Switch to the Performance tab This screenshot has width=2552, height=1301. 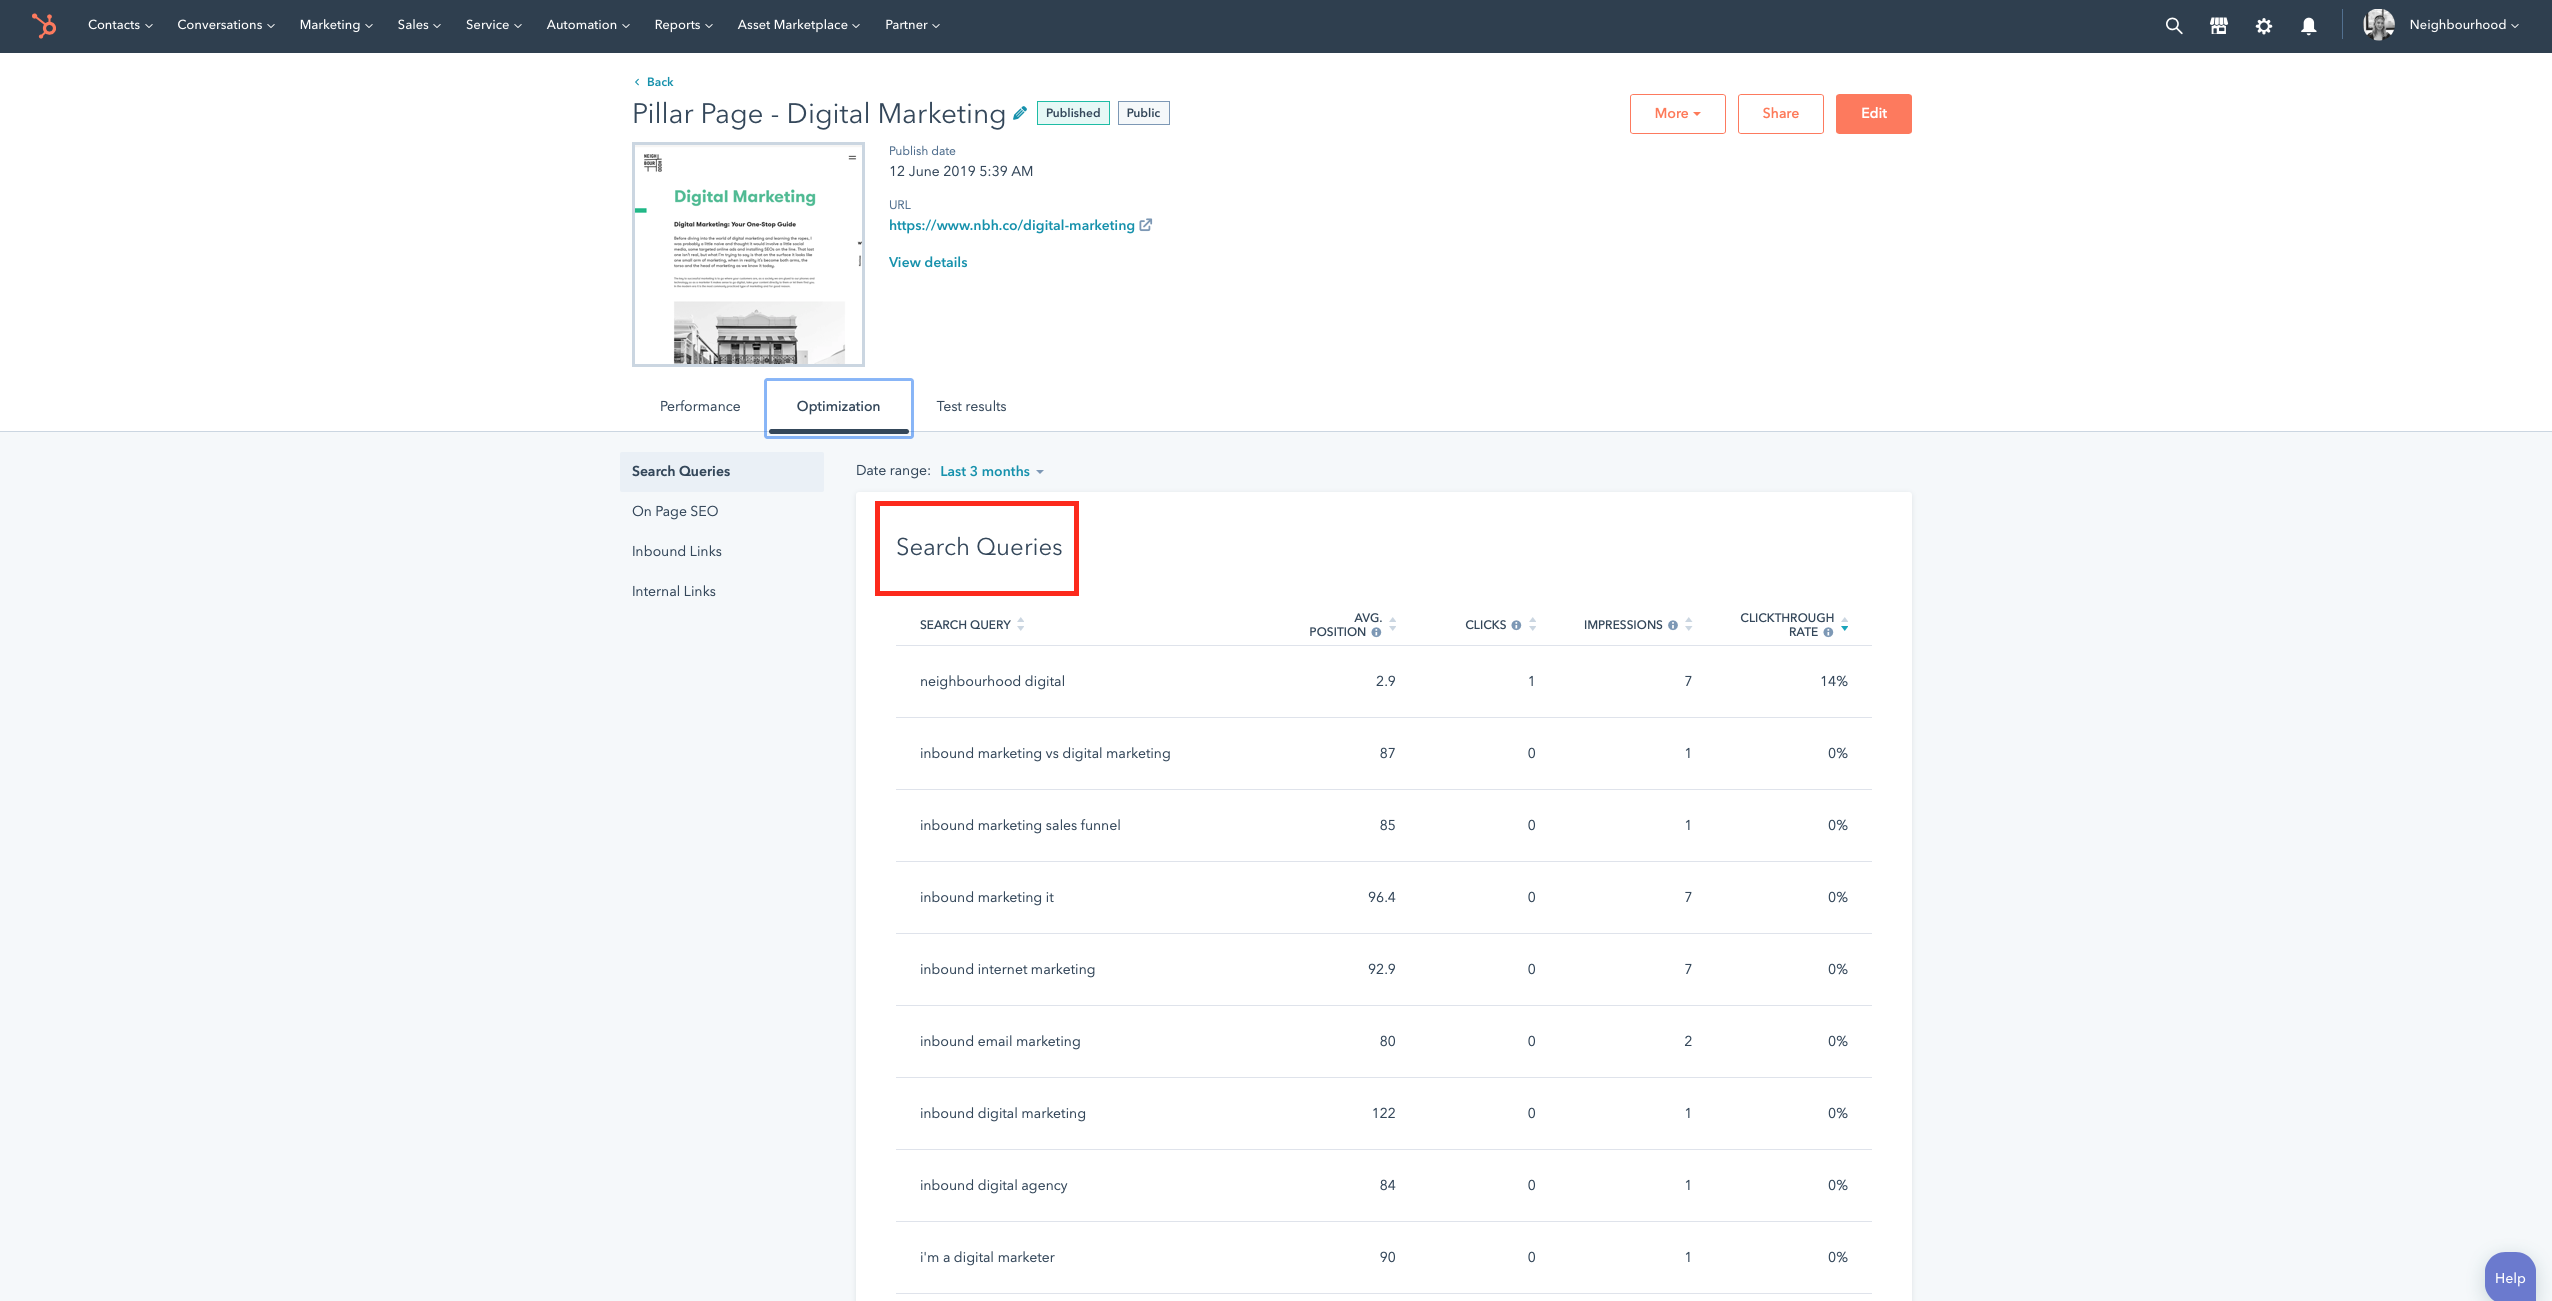[x=699, y=405]
